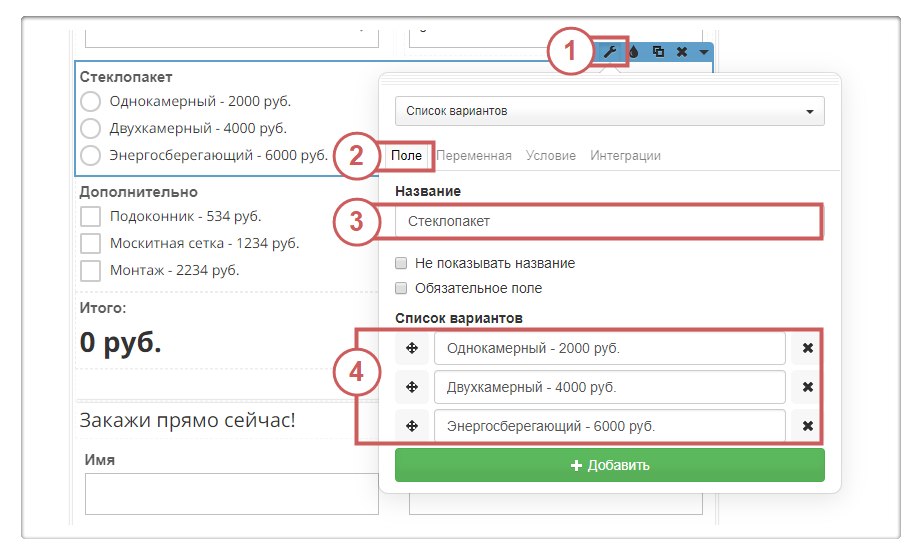
Task: Remove the Двухкамерный option with X
Action: (x=808, y=387)
